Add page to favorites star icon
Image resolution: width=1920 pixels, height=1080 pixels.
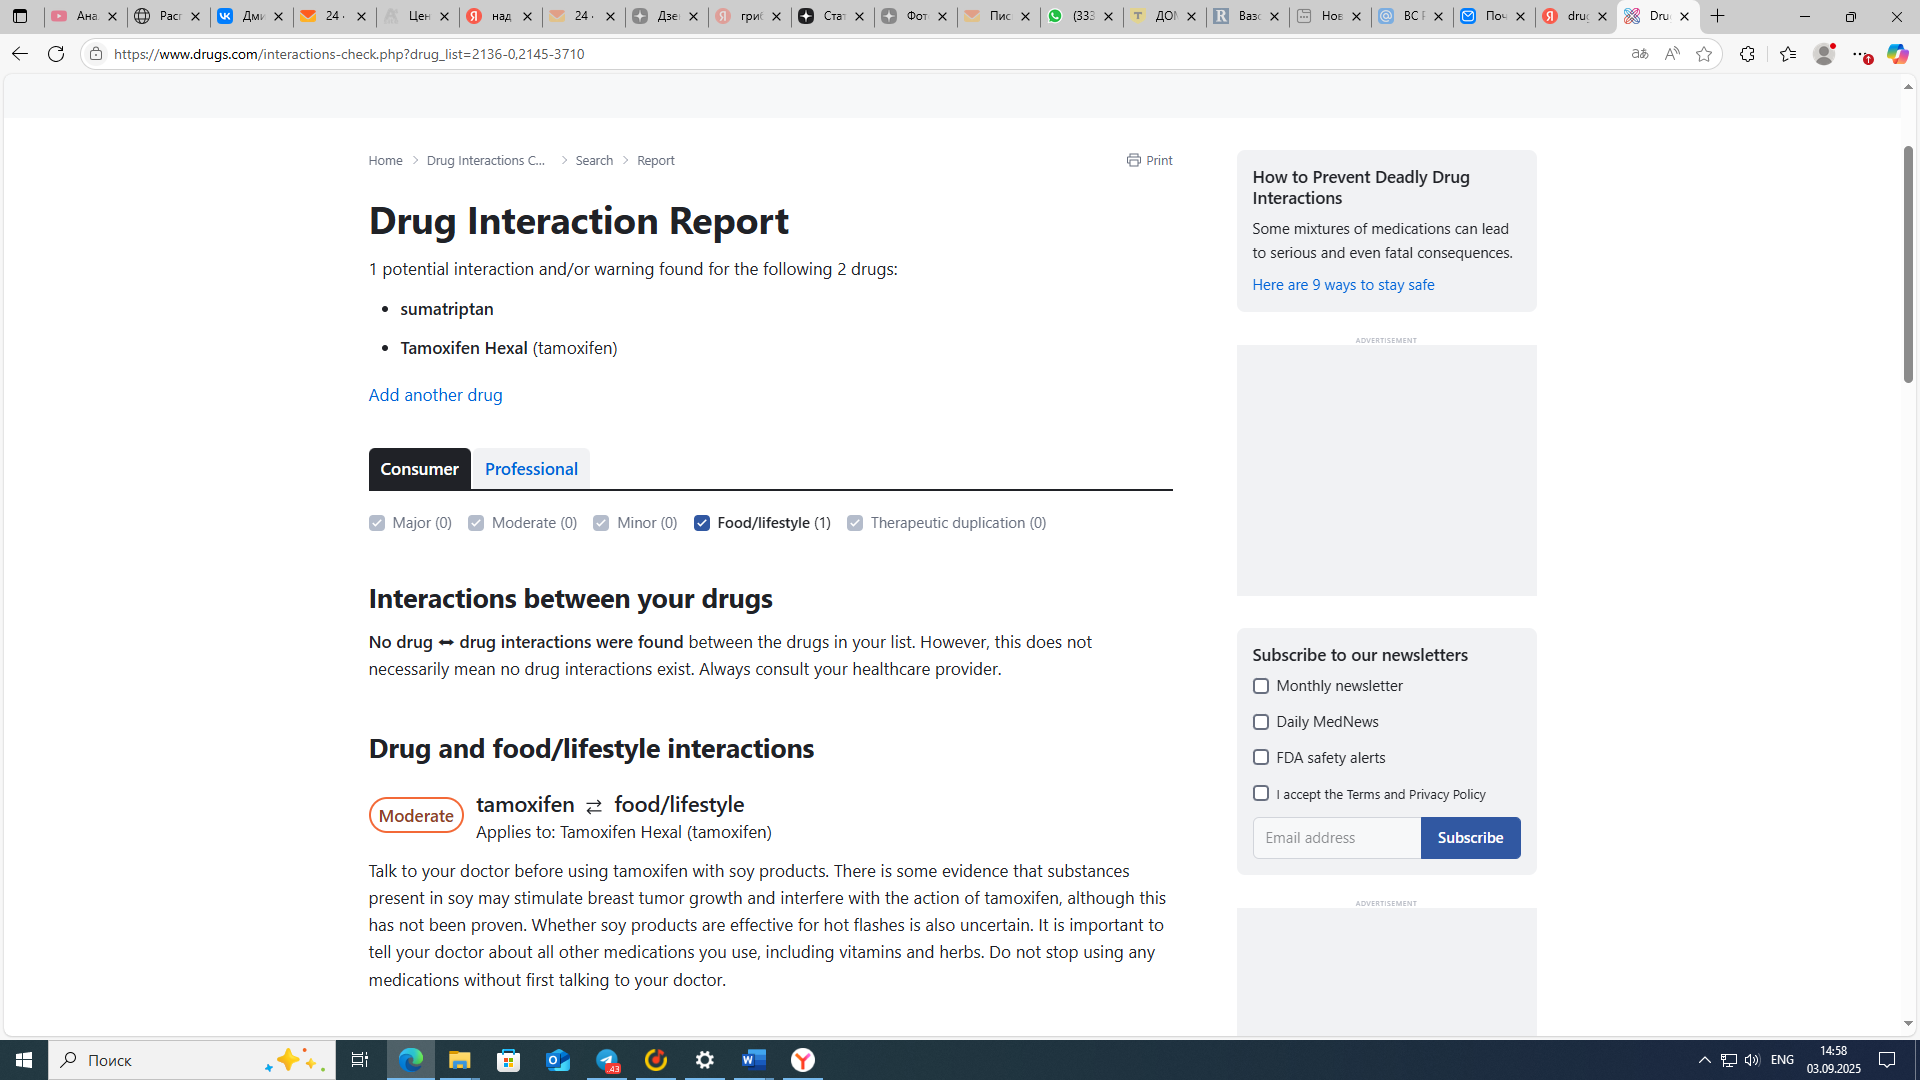[x=1704, y=54]
